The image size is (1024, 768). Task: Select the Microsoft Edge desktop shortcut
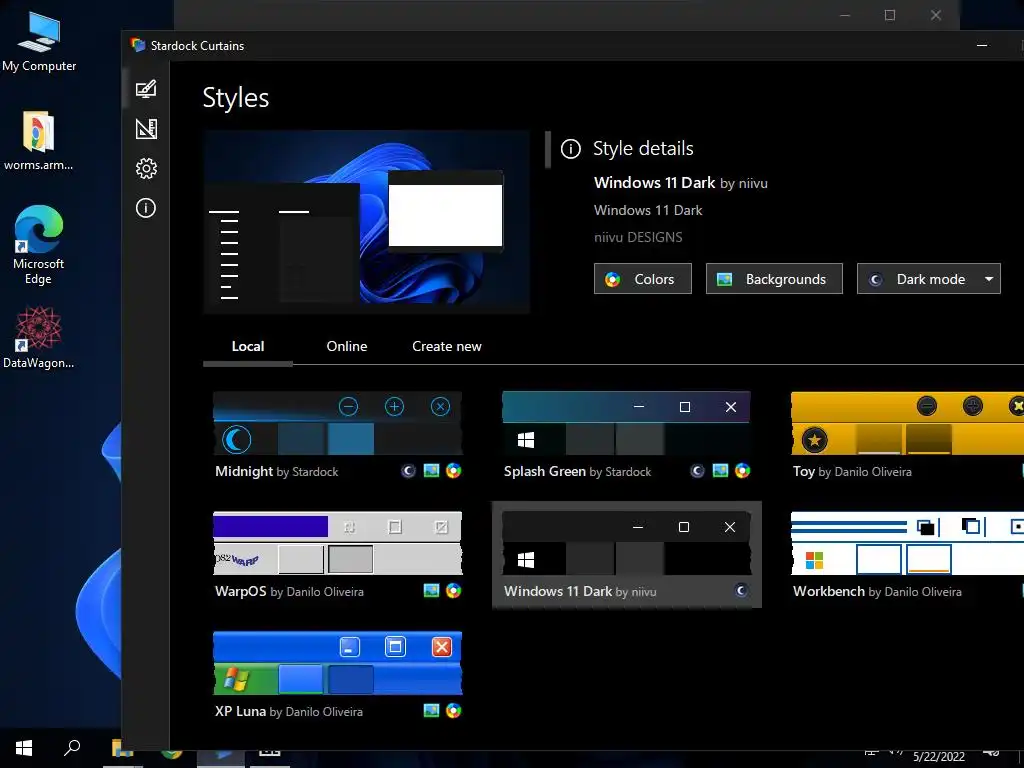(x=39, y=245)
